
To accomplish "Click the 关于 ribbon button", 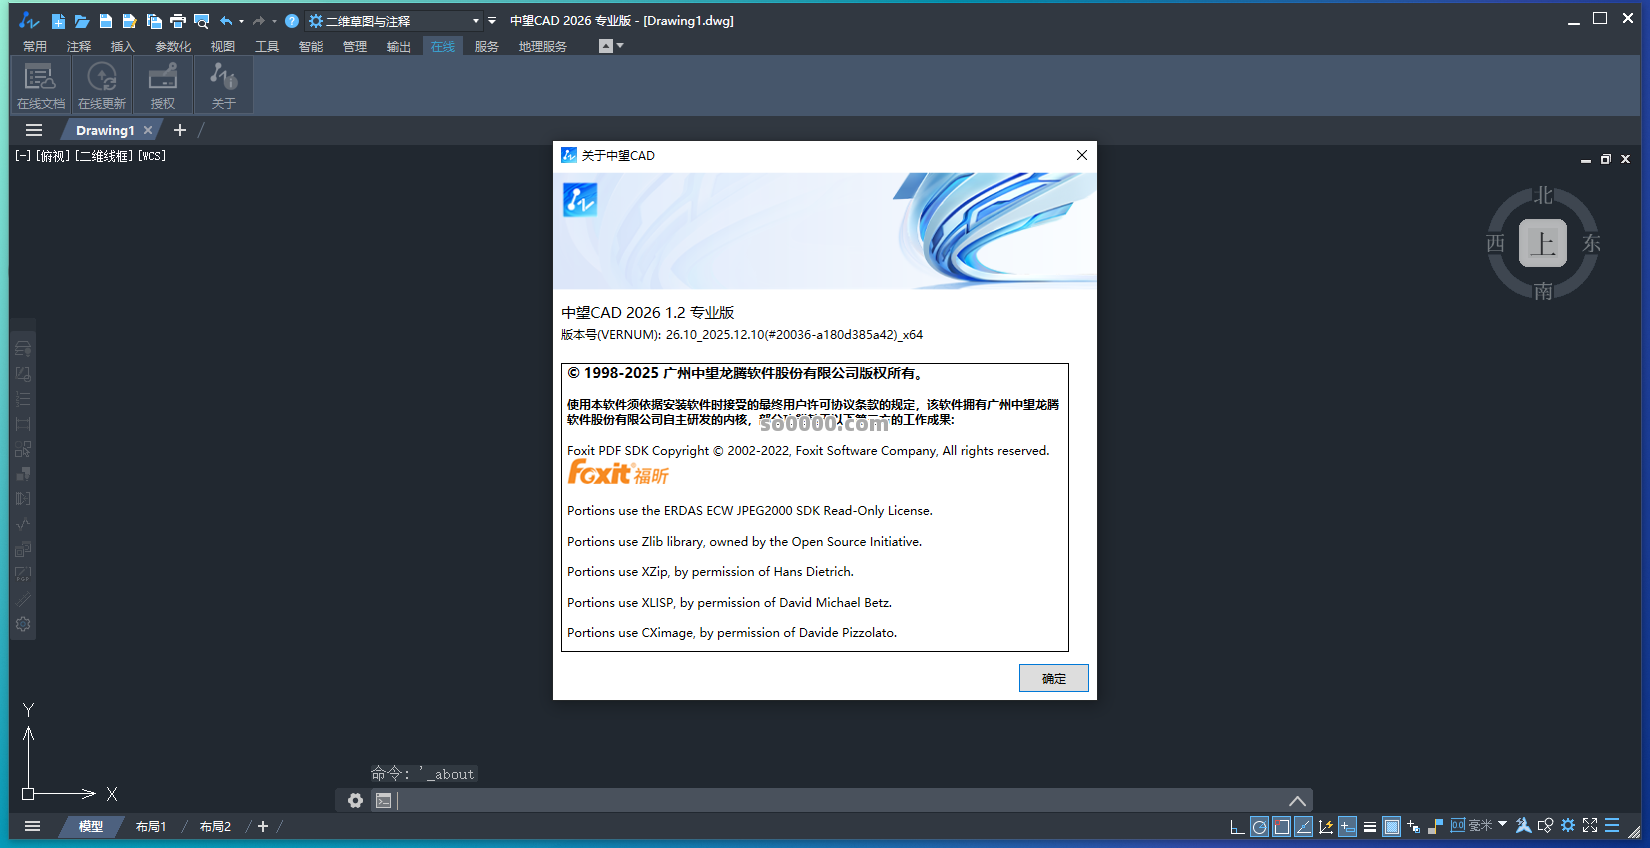I will (x=224, y=85).
